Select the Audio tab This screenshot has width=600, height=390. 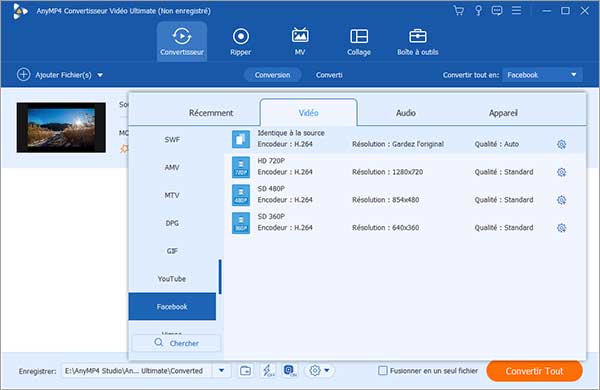406,113
